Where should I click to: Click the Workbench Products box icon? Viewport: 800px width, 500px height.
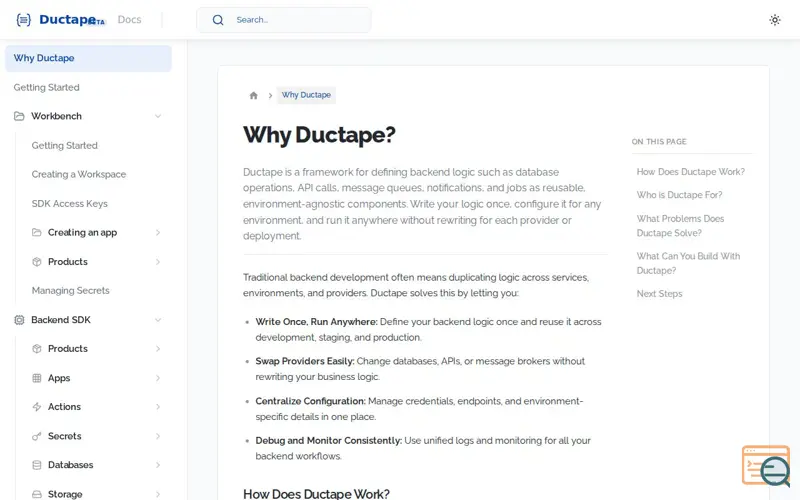tap(37, 262)
